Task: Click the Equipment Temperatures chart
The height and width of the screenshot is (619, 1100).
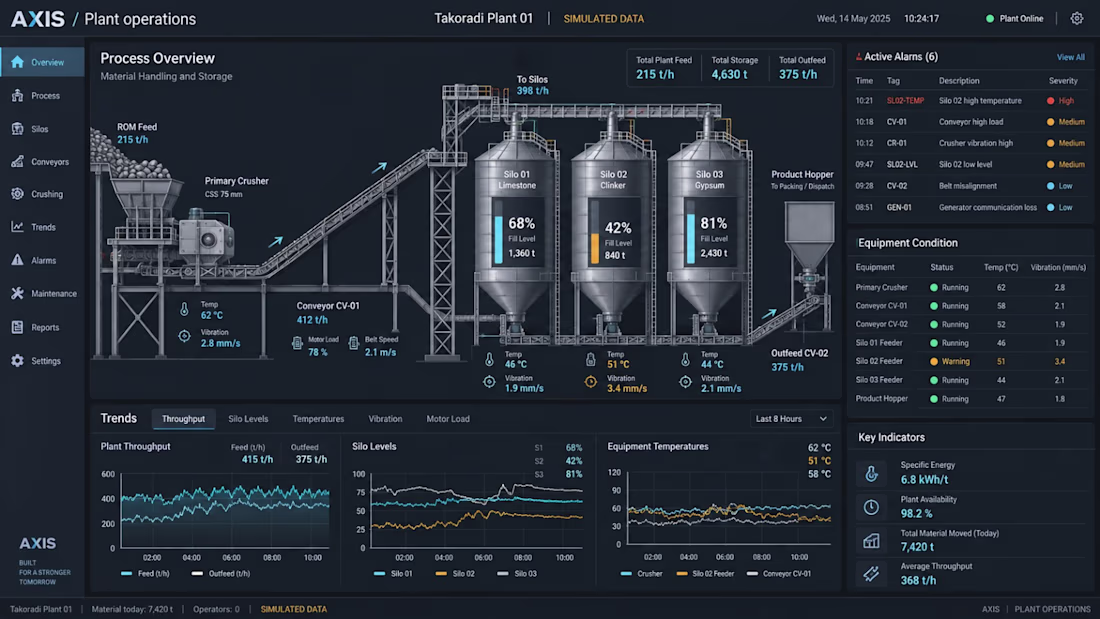Action: coord(730,508)
